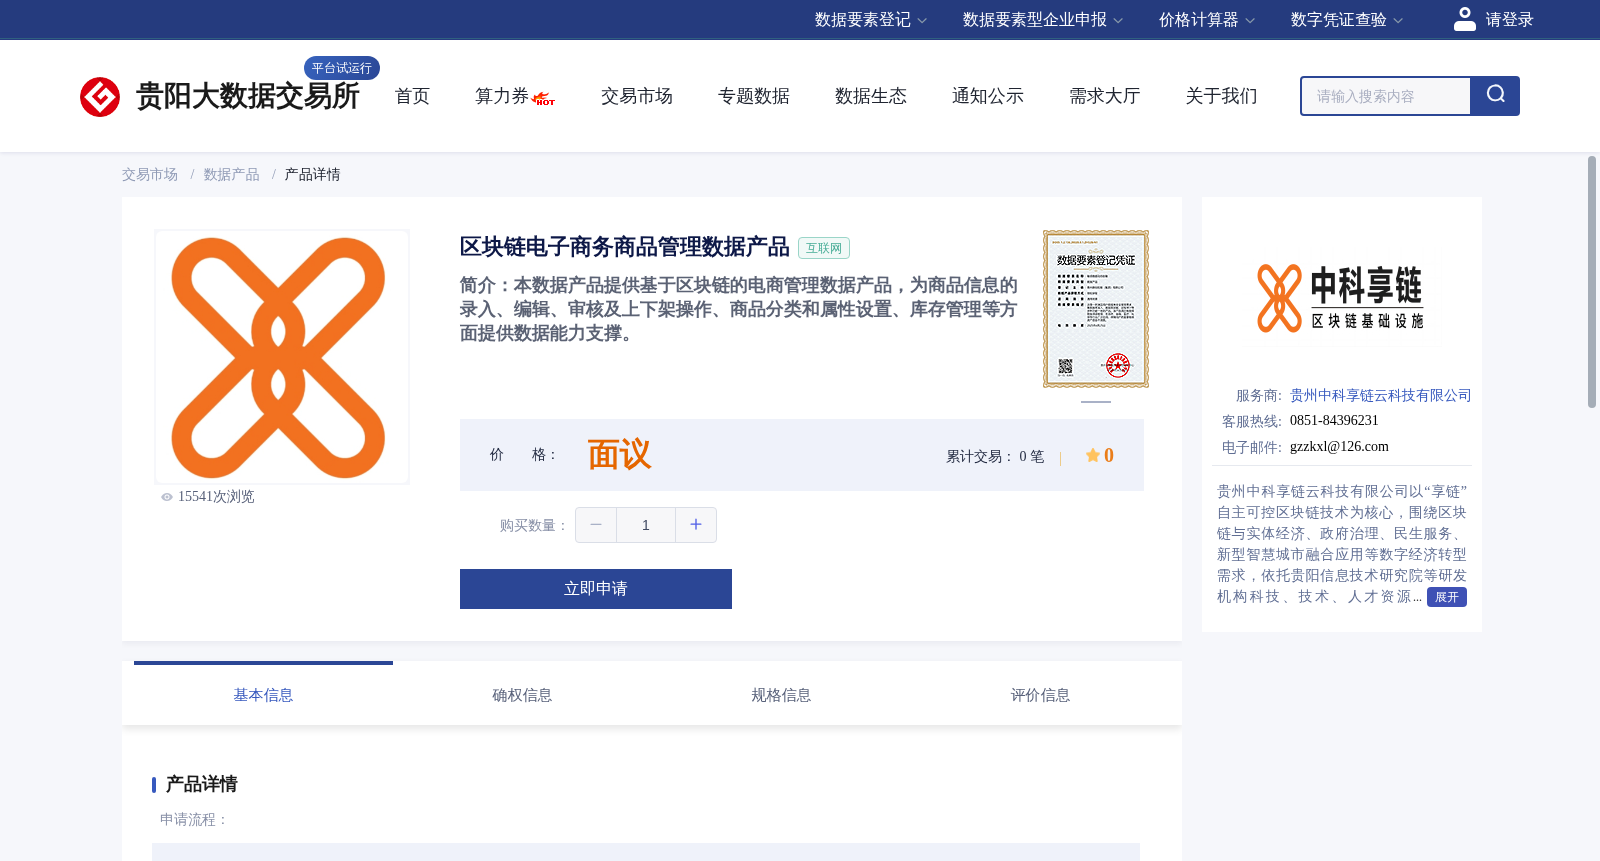Open the 关于我们 nav item

pyautogui.click(x=1222, y=96)
